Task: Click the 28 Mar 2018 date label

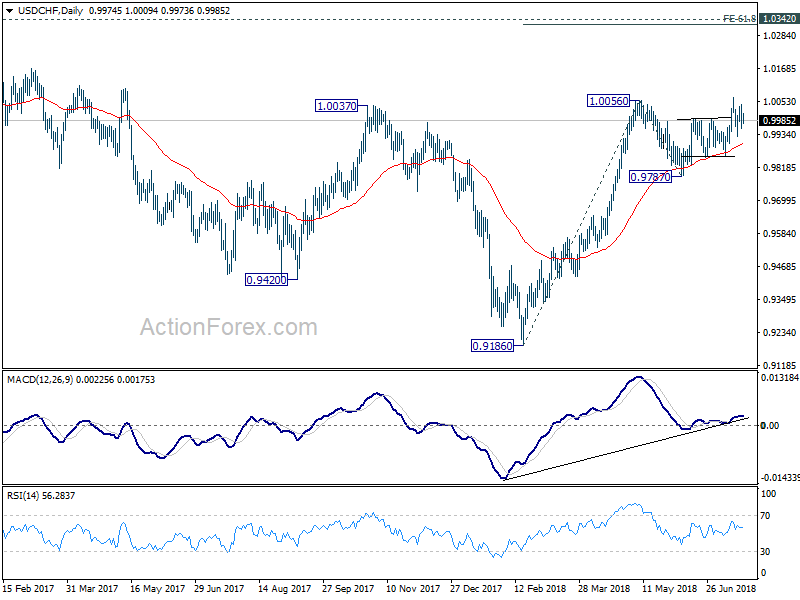Action: tap(605, 588)
